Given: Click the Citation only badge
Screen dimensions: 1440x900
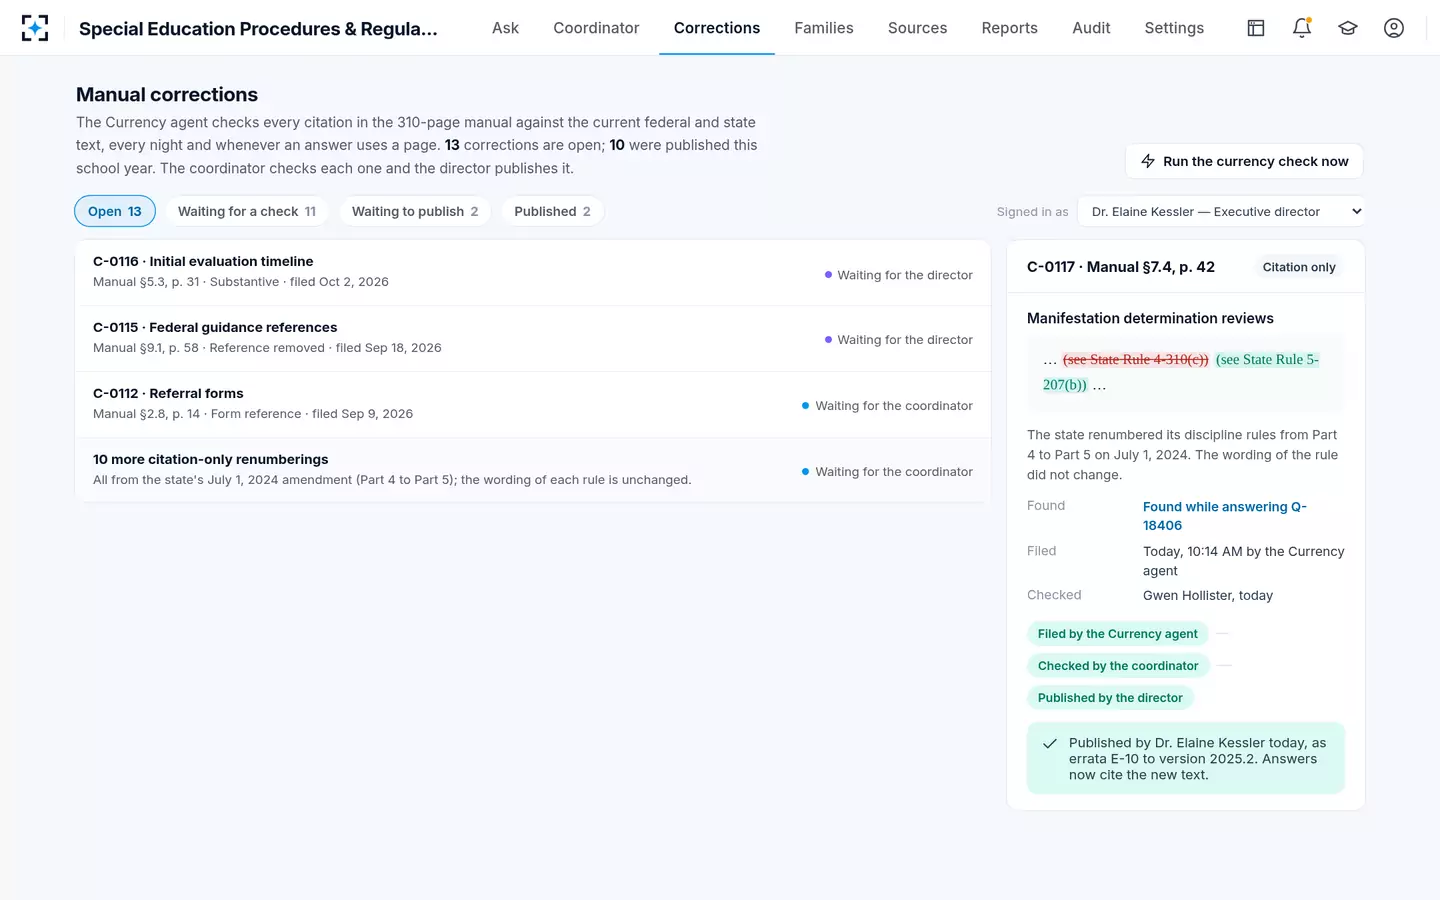Looking at the screenshot, I should click(x=1299, y=267).
